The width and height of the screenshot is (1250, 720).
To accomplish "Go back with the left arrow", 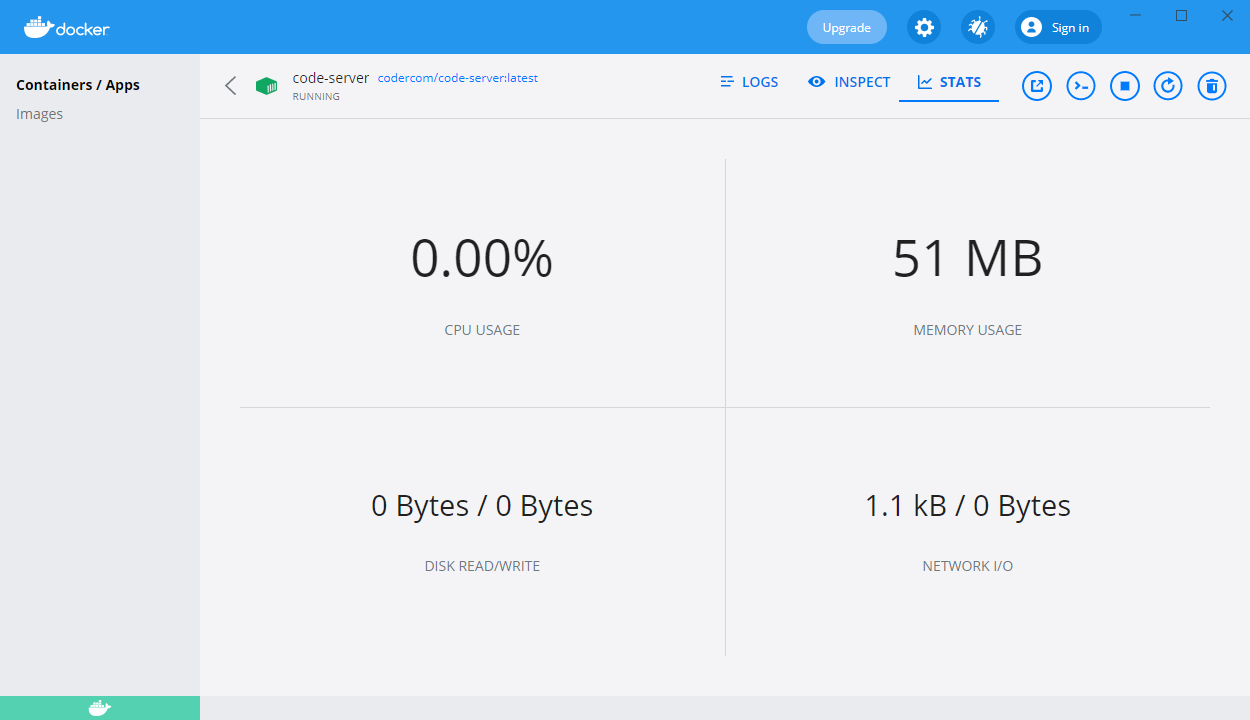I will (x=231, y=86).
